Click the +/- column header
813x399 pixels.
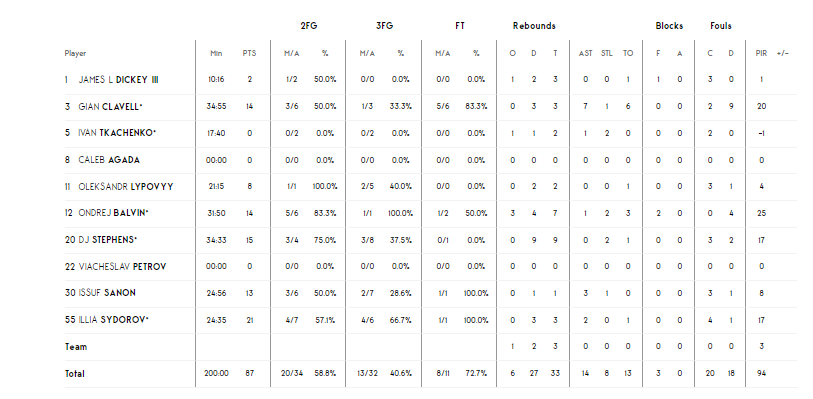[x=783, y=53]
